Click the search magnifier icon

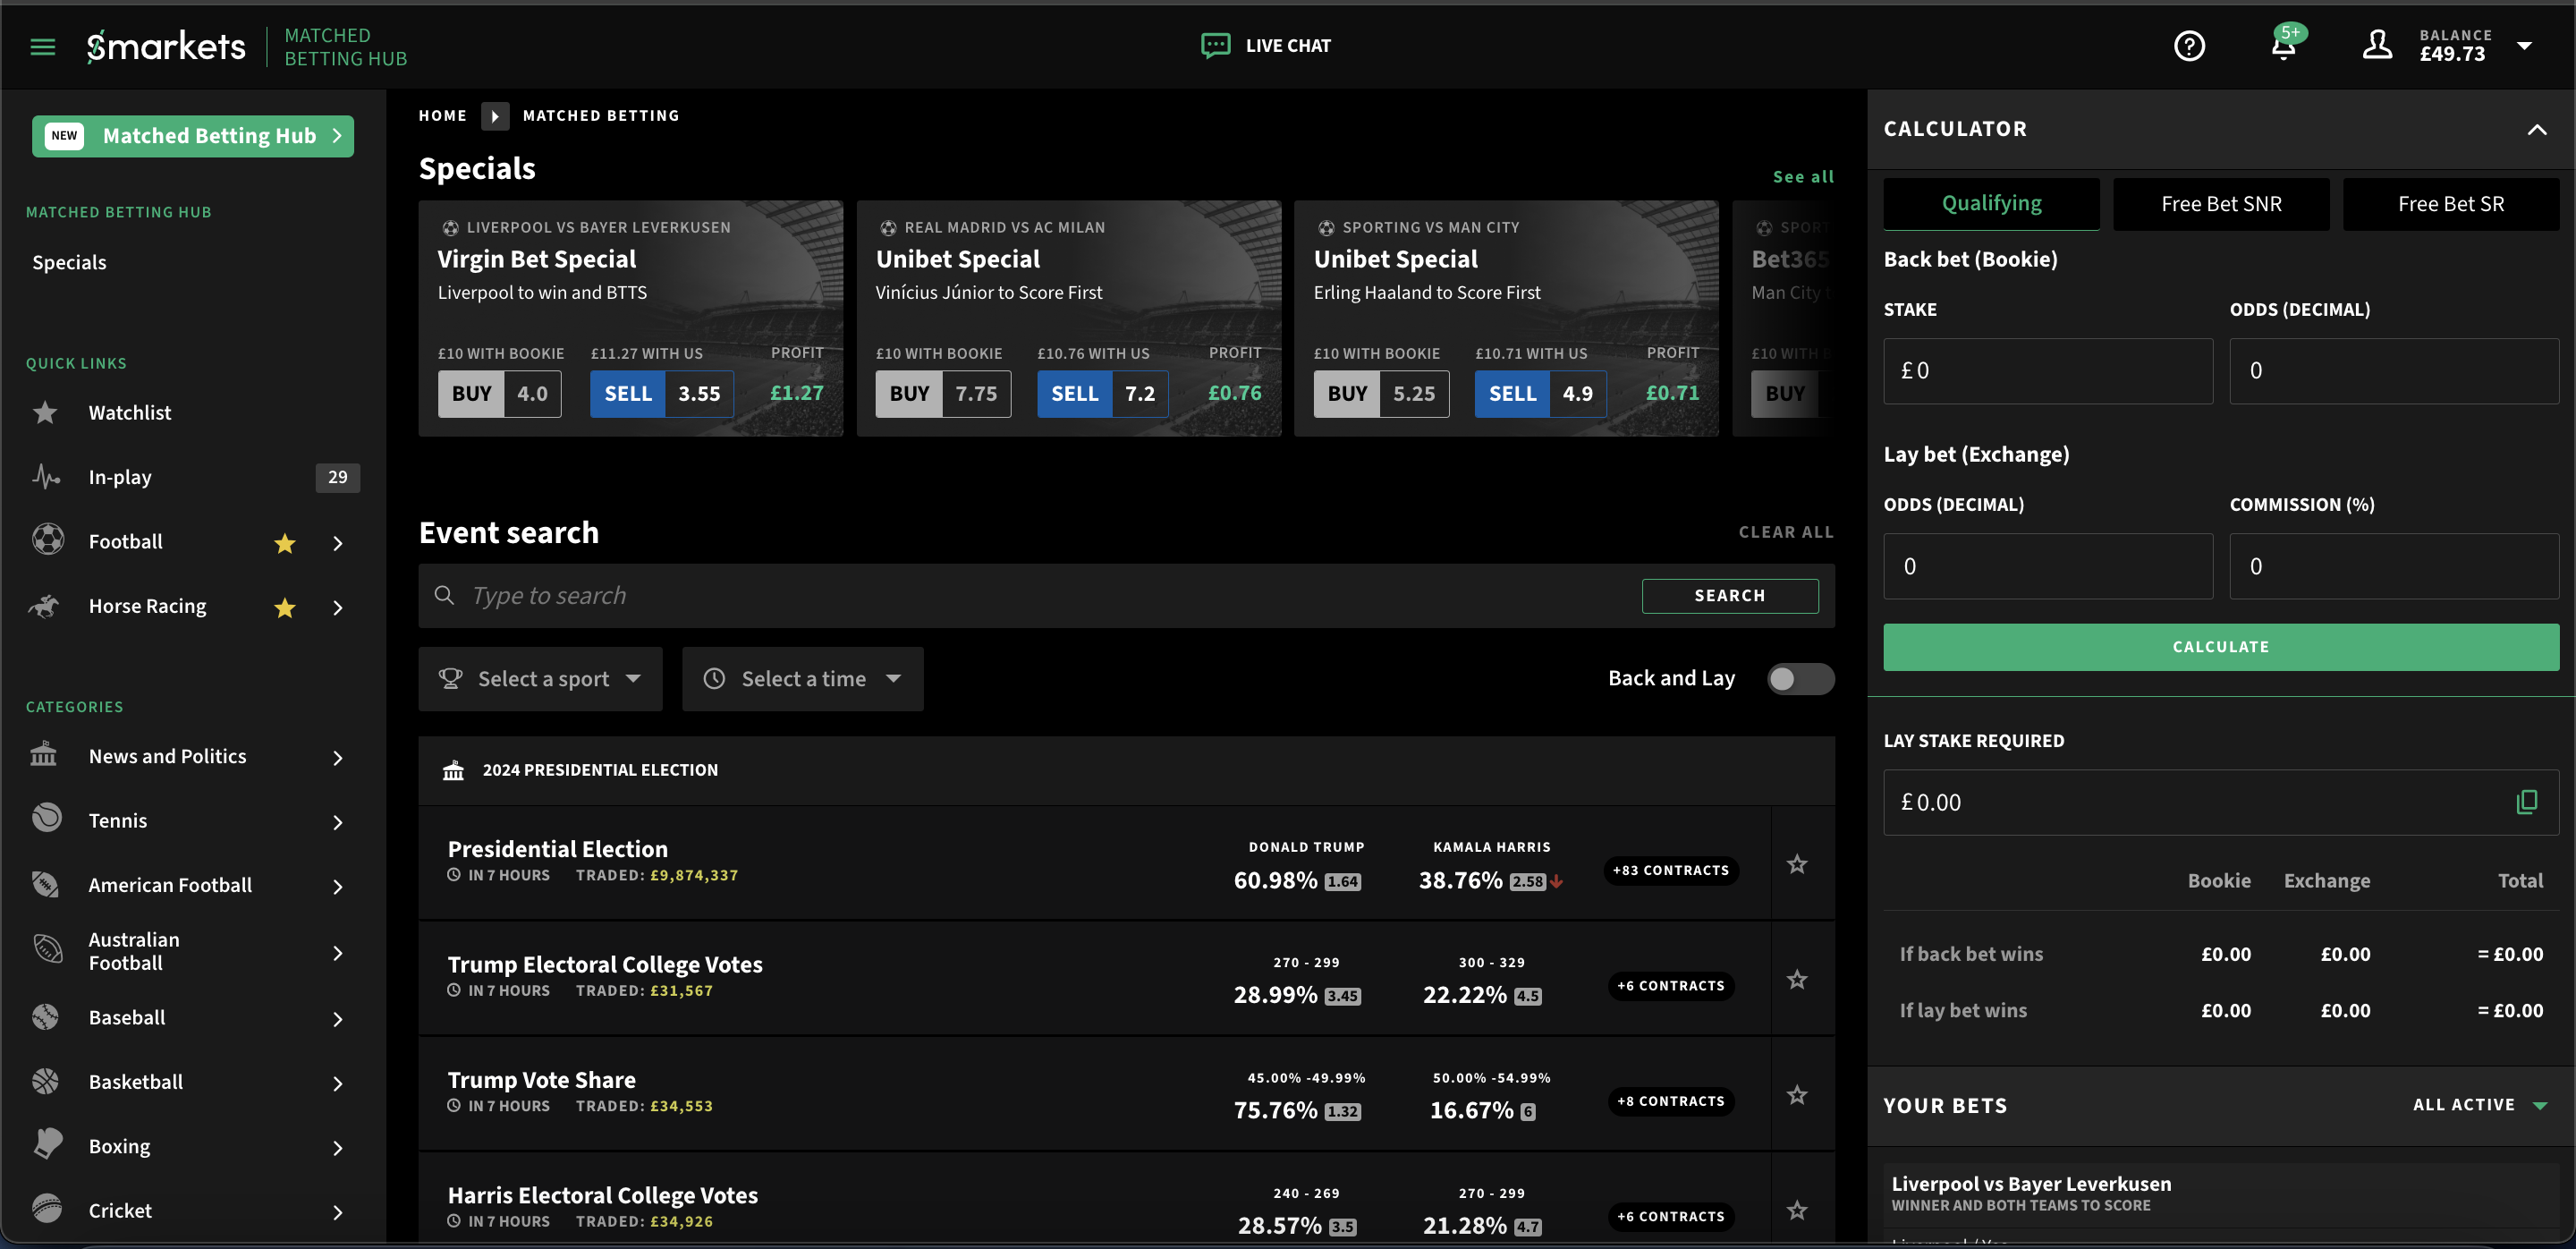pyautogui.click(x=444, y=596)
